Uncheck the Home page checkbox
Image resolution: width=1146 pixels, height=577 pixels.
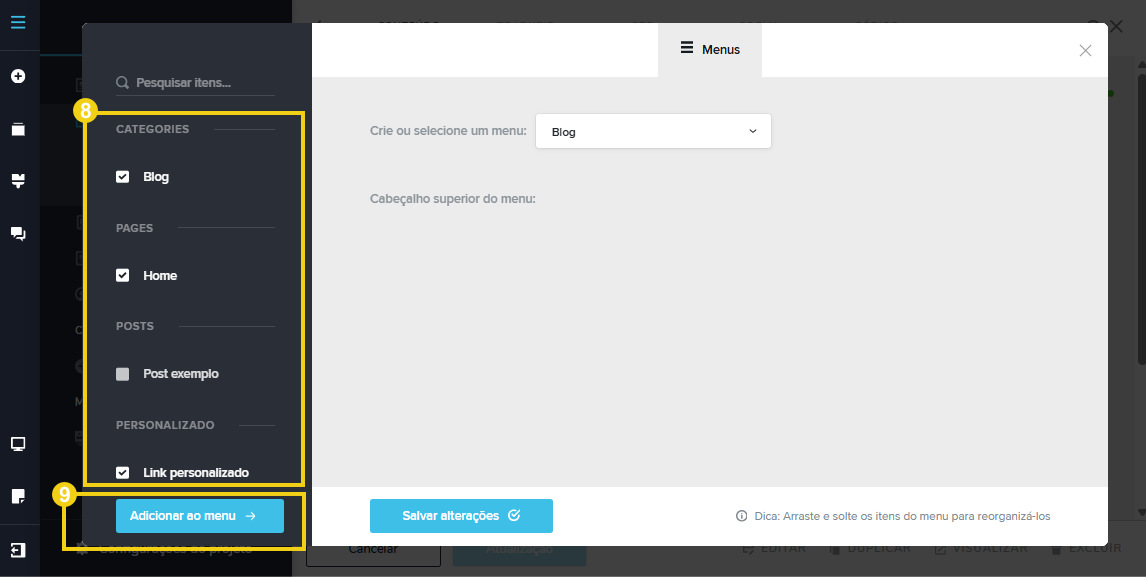point(123,276)
